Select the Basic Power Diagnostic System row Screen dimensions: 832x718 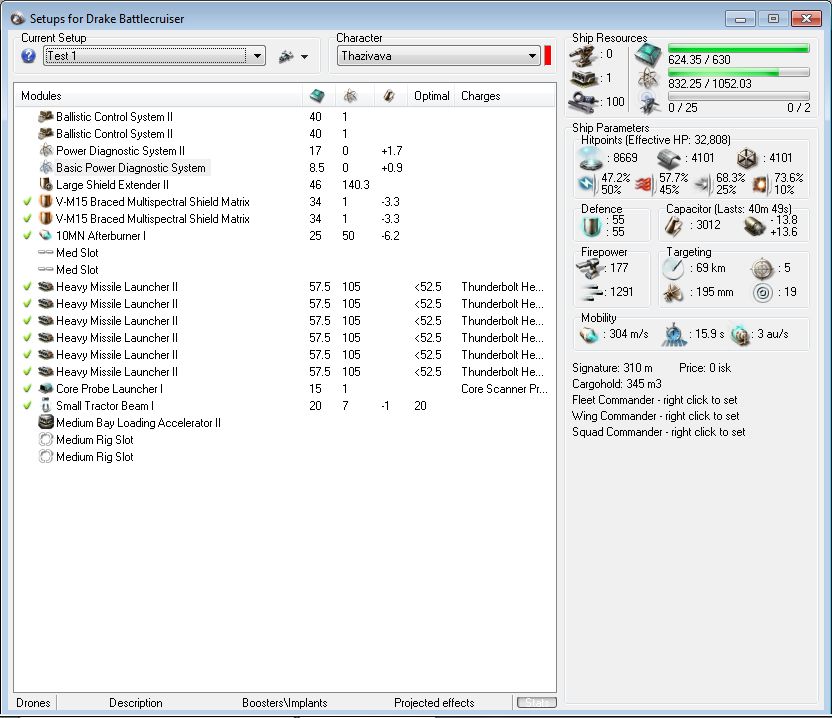coord(286,168)
